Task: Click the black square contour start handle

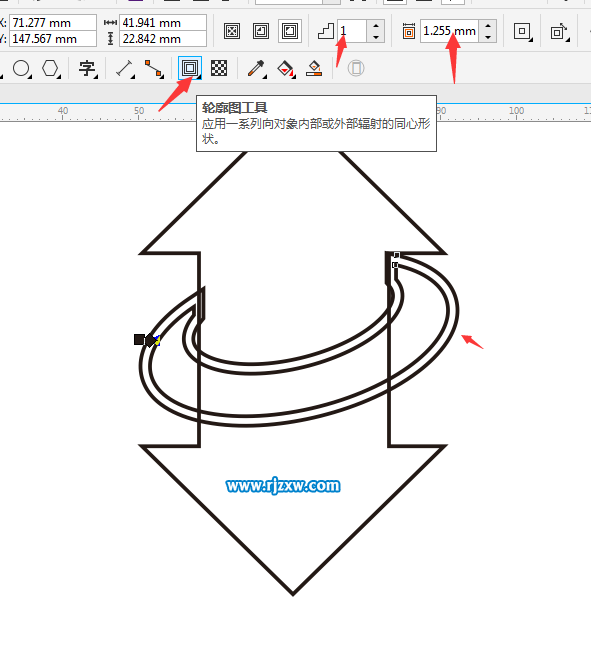Action: [x=139, y=340]
